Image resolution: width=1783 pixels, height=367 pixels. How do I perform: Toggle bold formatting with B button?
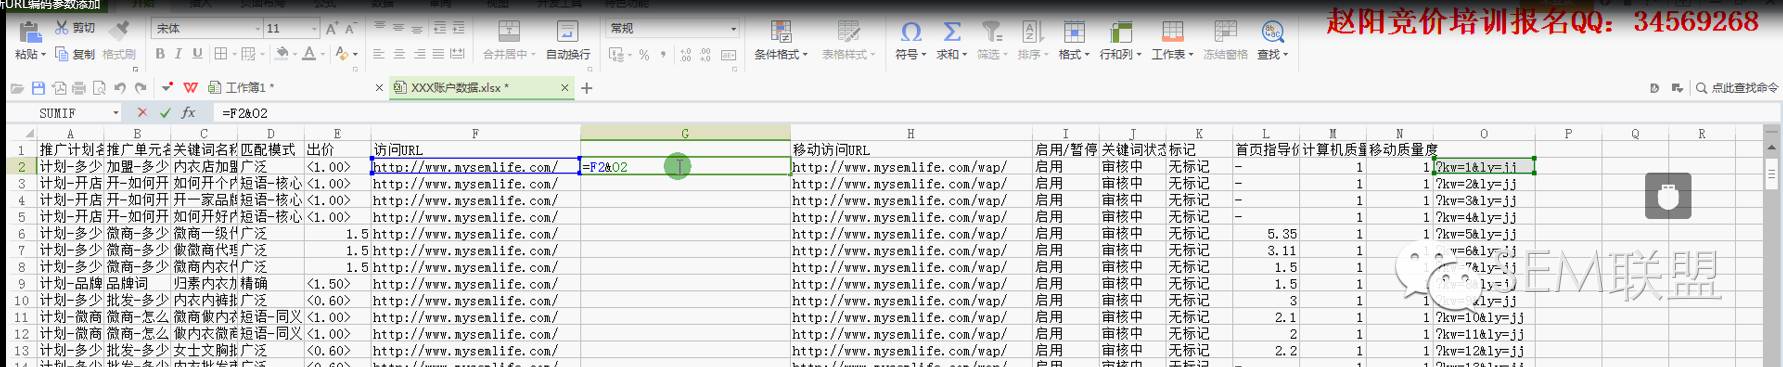tap(160, 53)
